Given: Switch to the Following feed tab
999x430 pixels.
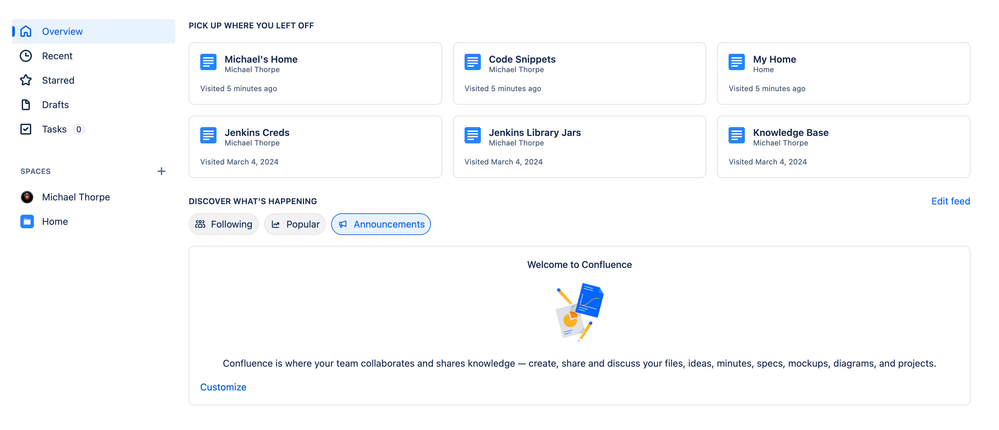Looking at the screenshot, I should tap(224, 224).
